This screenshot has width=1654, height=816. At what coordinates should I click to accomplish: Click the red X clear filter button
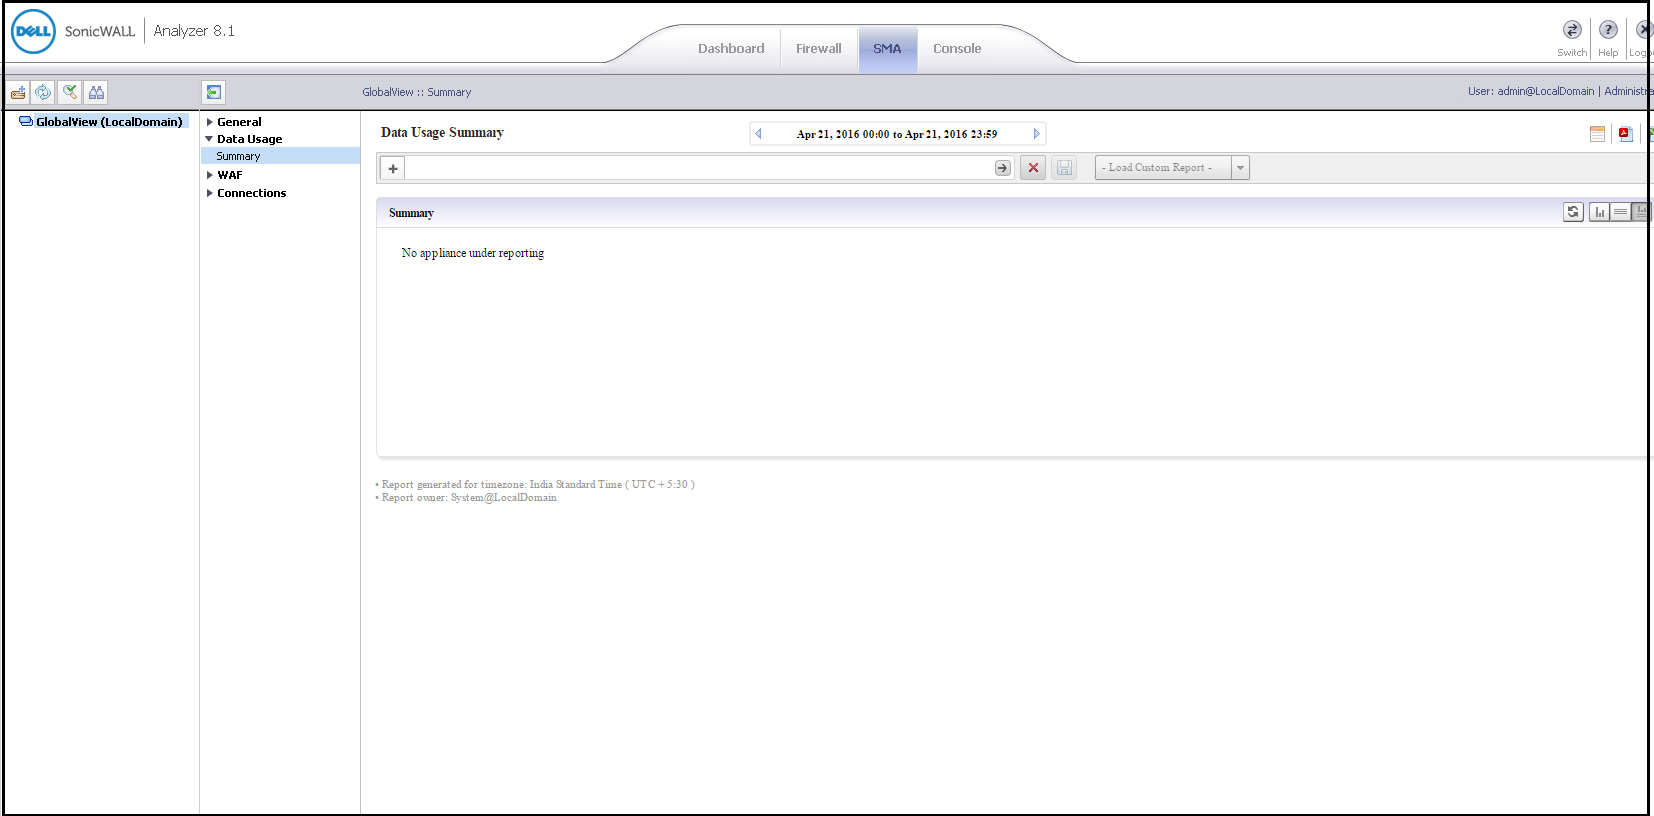pos(1033,168)
